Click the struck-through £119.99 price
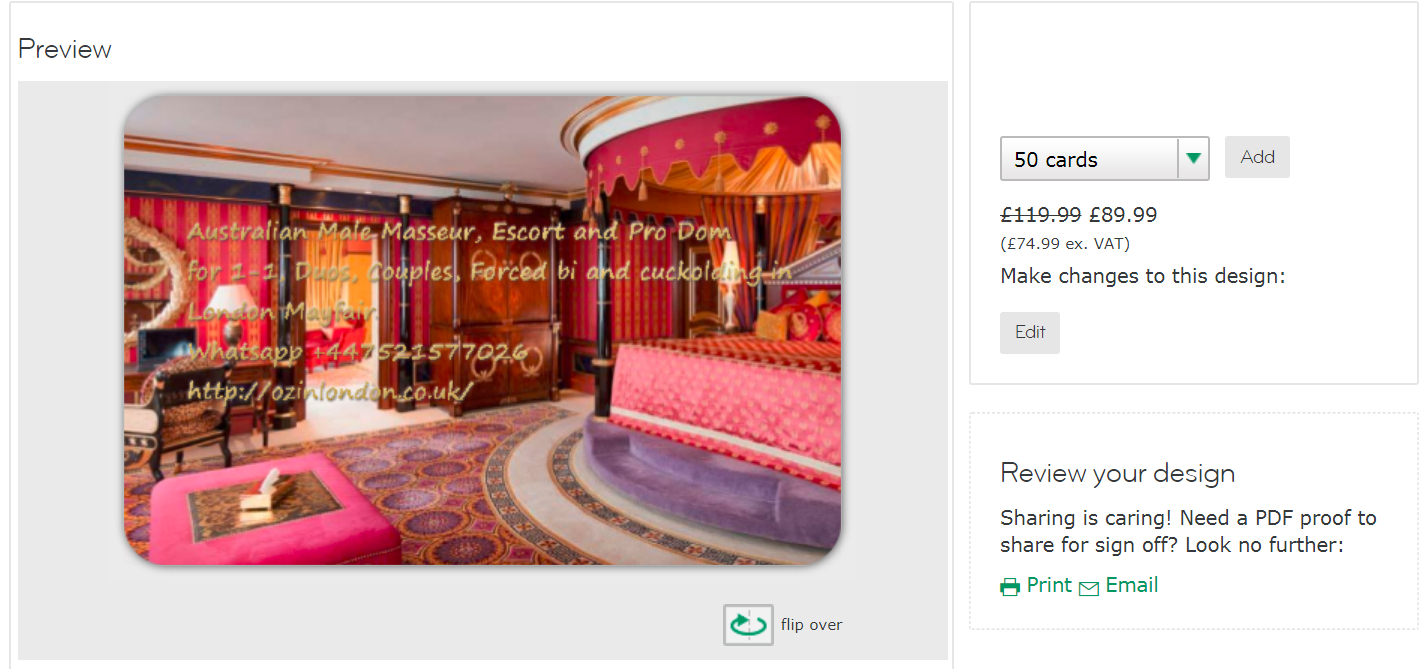Image resolution: width=1422 pixels, height=669 pixels. click(x=1041, y=214)
